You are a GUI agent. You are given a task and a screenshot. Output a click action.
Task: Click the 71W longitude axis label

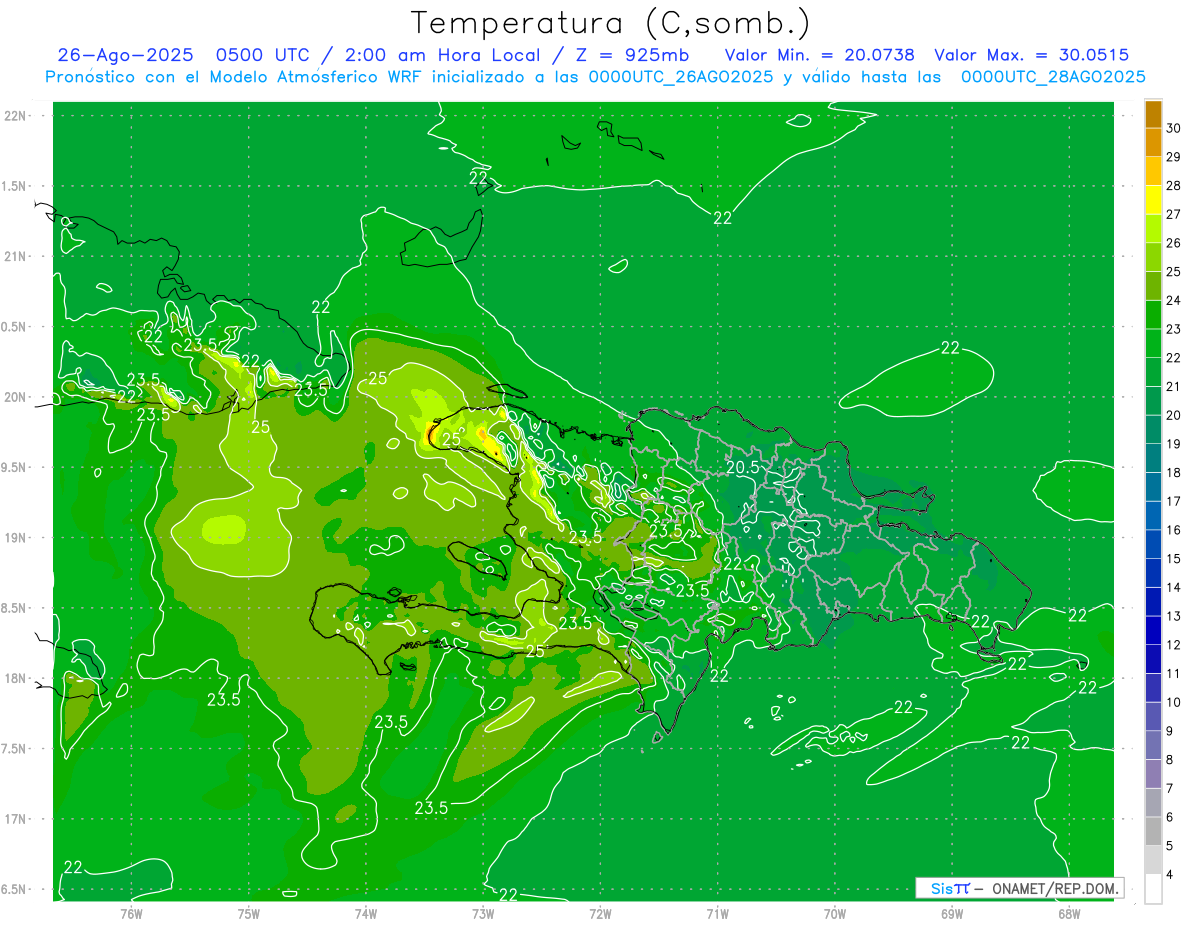pos(717,913)
